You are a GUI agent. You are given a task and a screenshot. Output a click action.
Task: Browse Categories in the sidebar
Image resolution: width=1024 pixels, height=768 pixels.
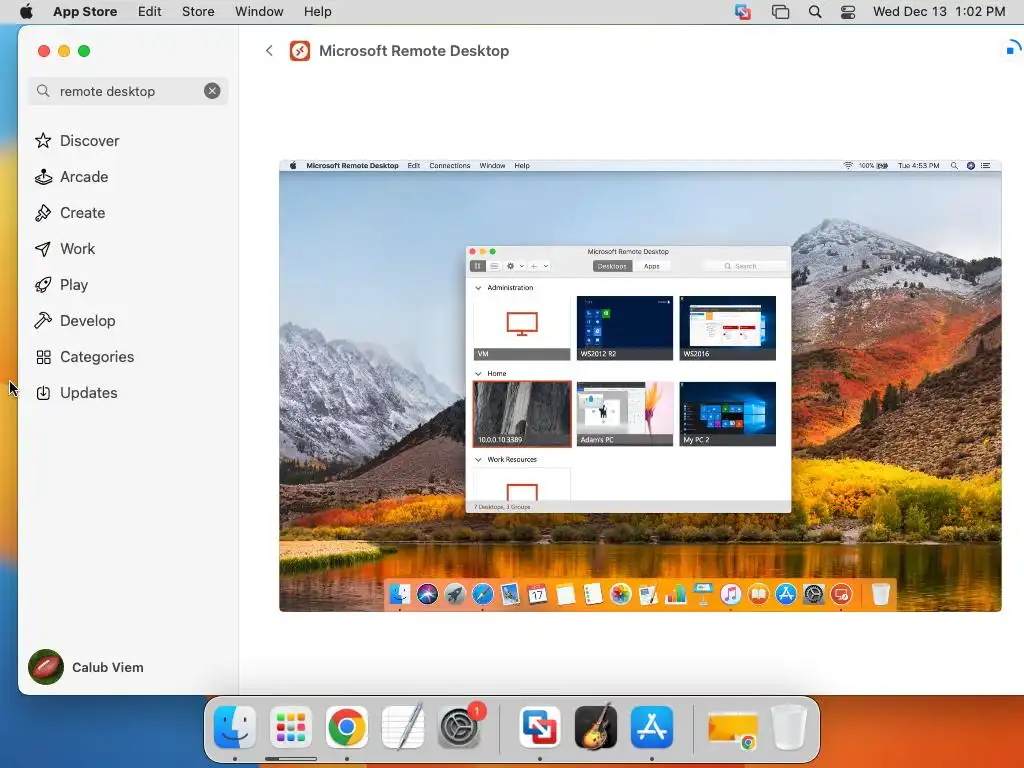(x=84, y=356)
